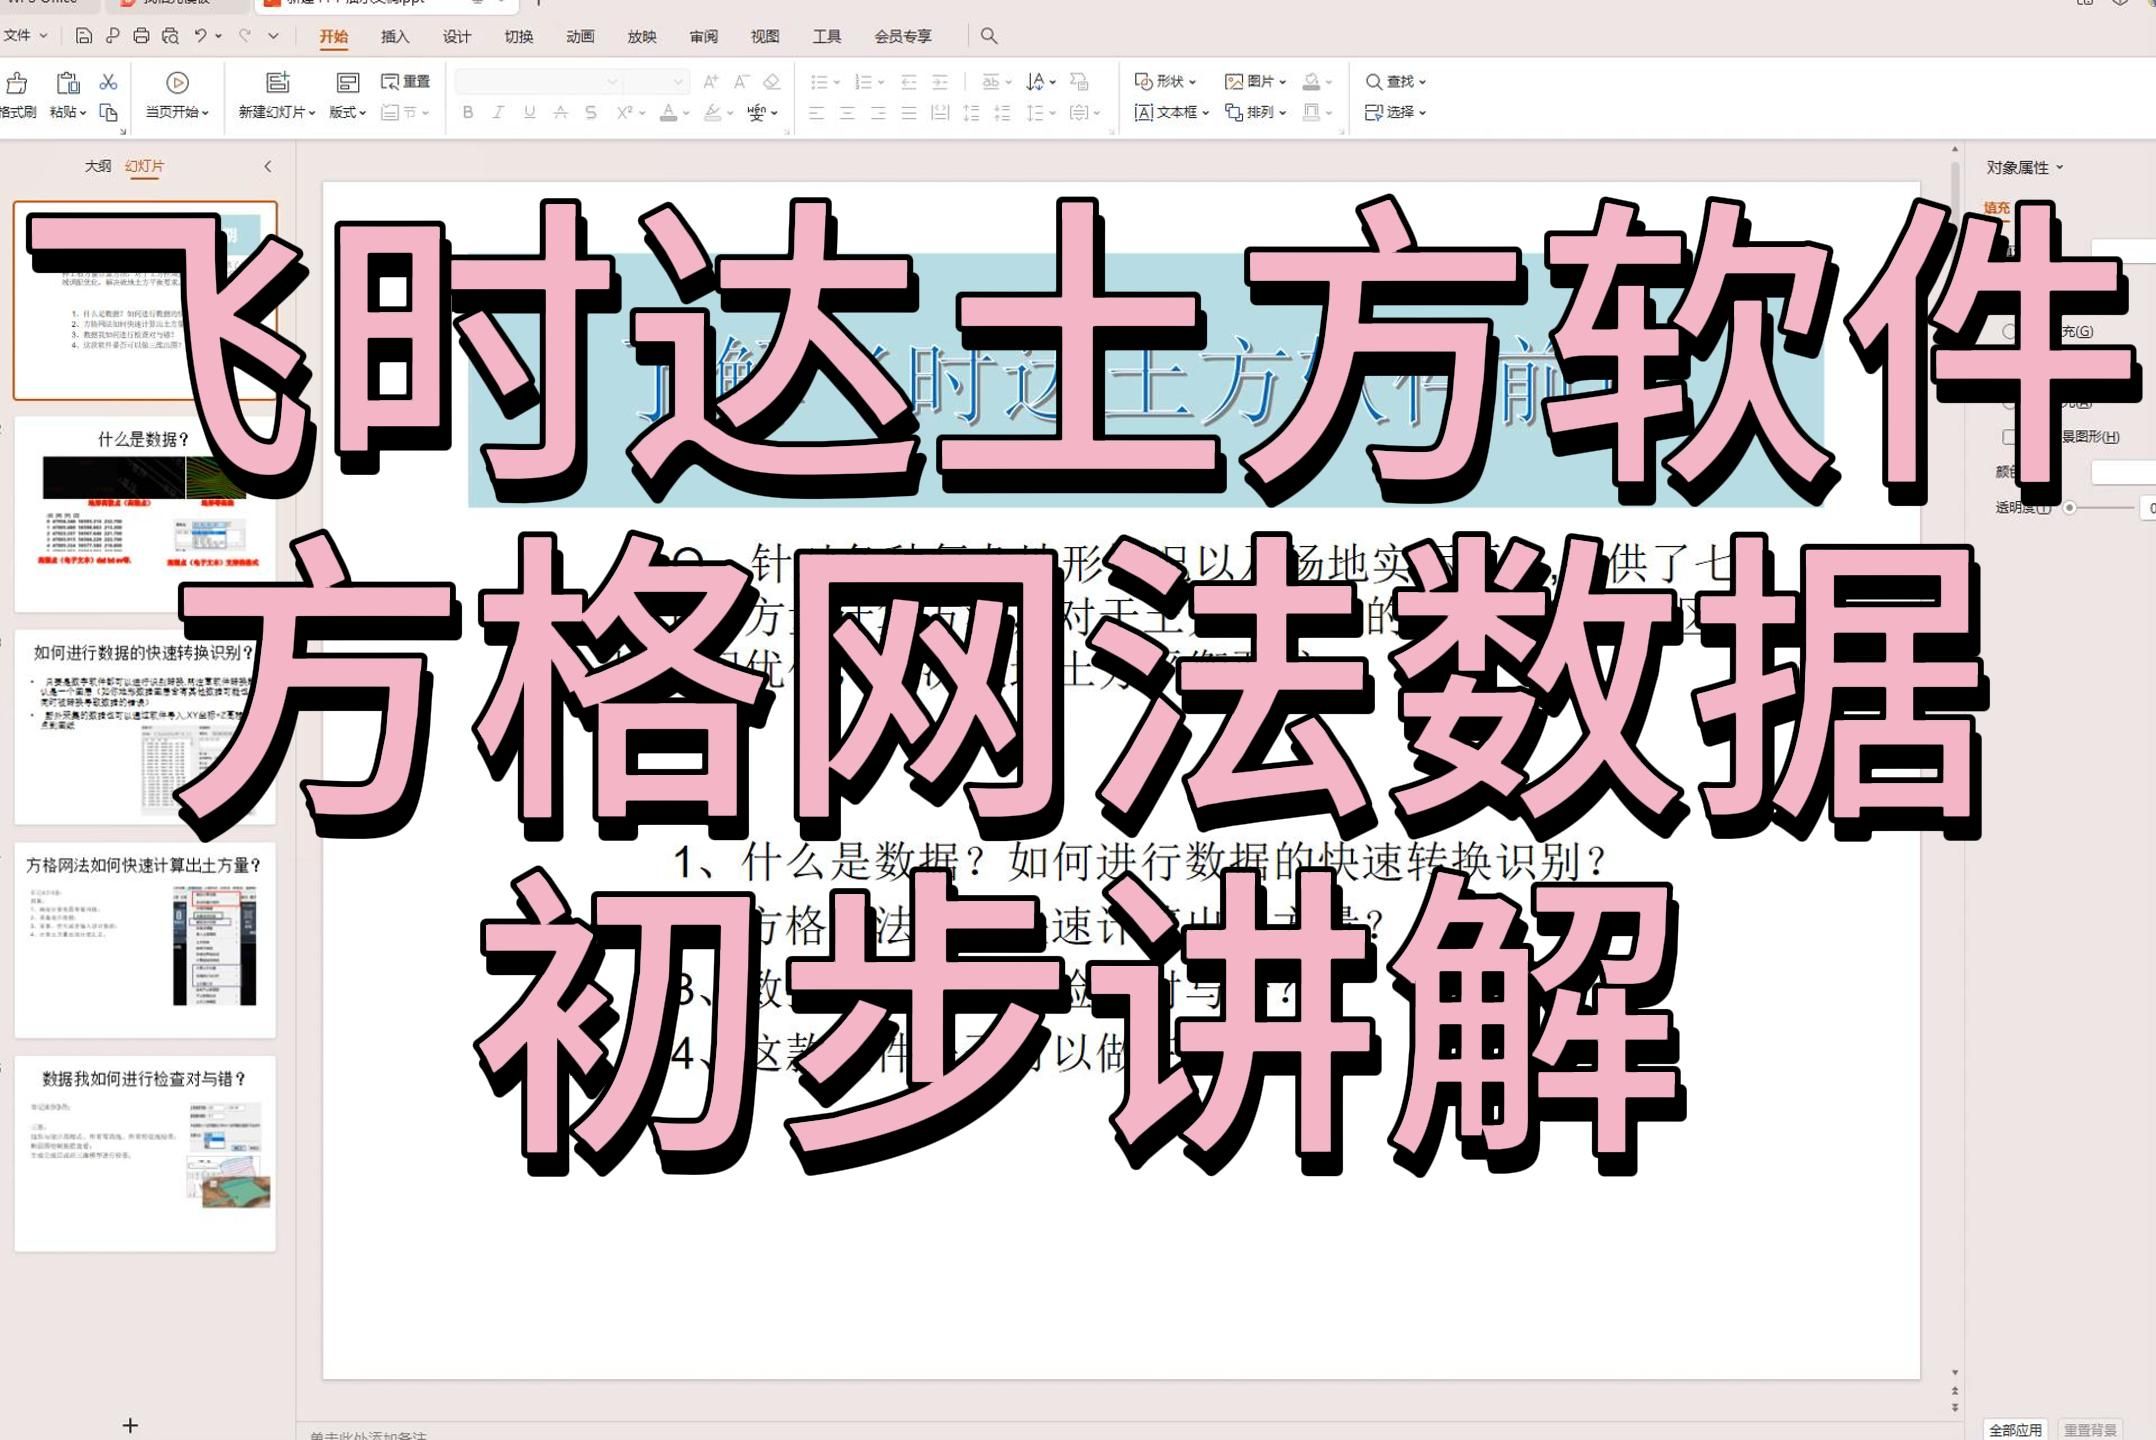Open the 文件 menu dropdown
This screenshot has height=1440, width=2156.
click(25, 36)
